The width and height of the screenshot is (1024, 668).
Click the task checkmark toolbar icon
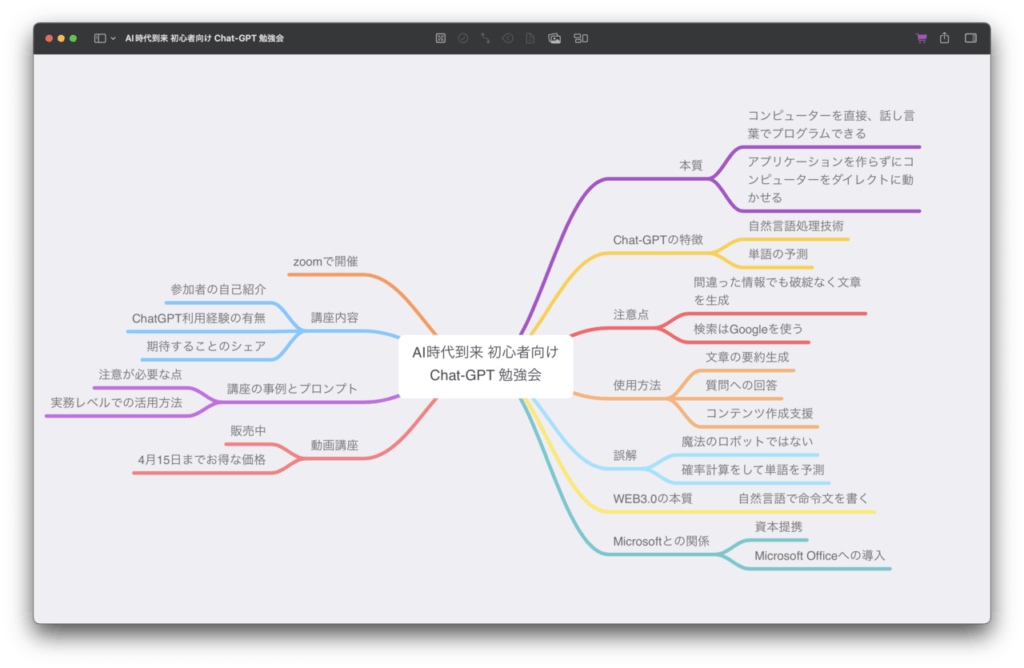coord(463,39)
